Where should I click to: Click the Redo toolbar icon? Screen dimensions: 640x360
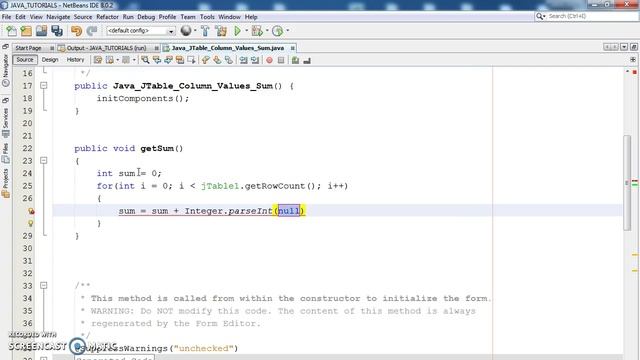coord(92,31)
